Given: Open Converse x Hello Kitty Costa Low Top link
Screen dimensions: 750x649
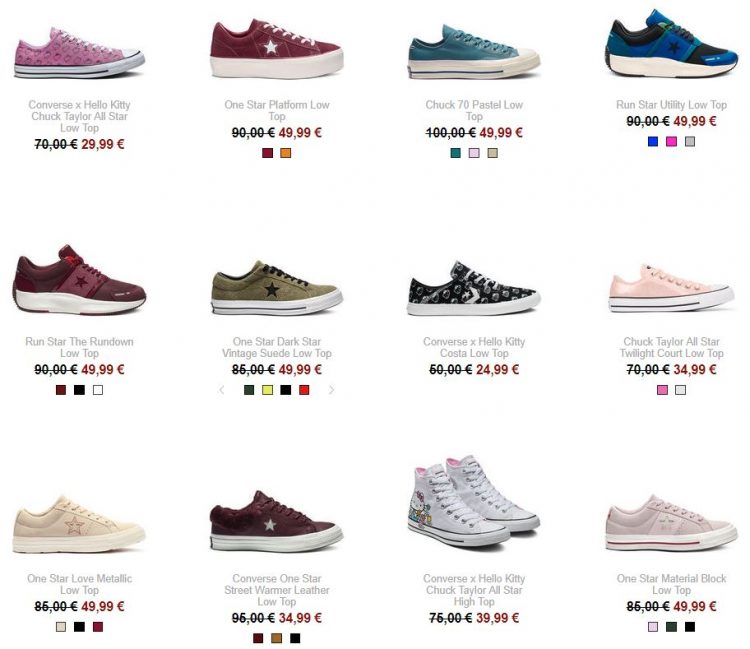Looking at the screenshot, I should [x=474, y=348].
